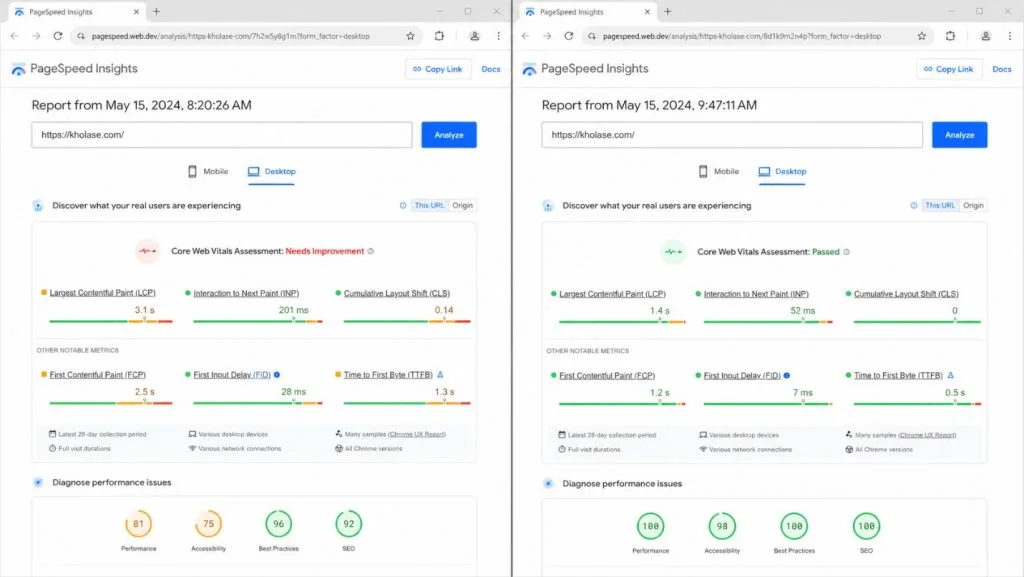Click CLS 0.14 distribution bar

pyautogui.click(x=407, y=321)
